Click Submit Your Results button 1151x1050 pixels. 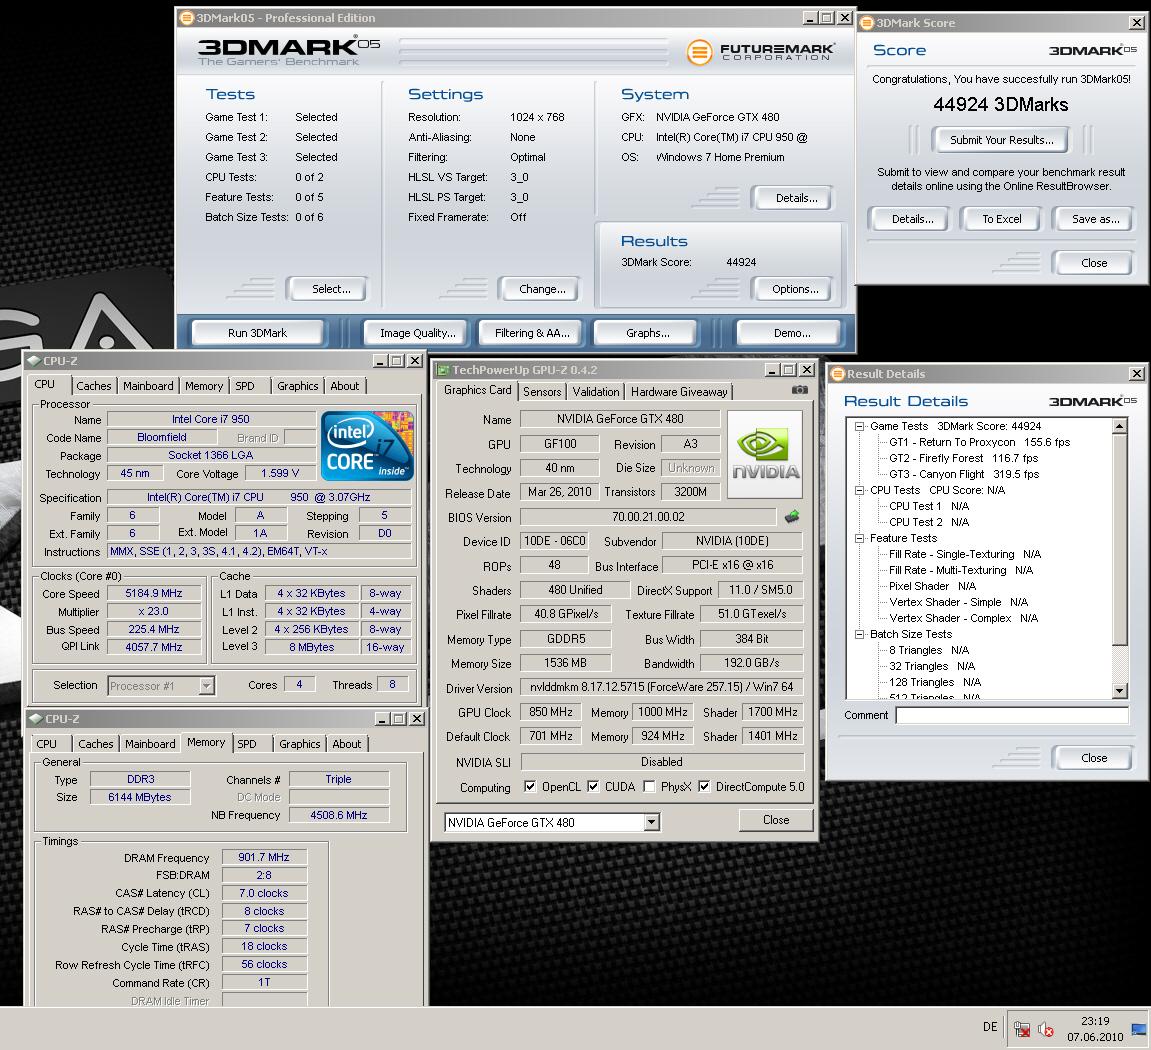[x=1002, y=140]
